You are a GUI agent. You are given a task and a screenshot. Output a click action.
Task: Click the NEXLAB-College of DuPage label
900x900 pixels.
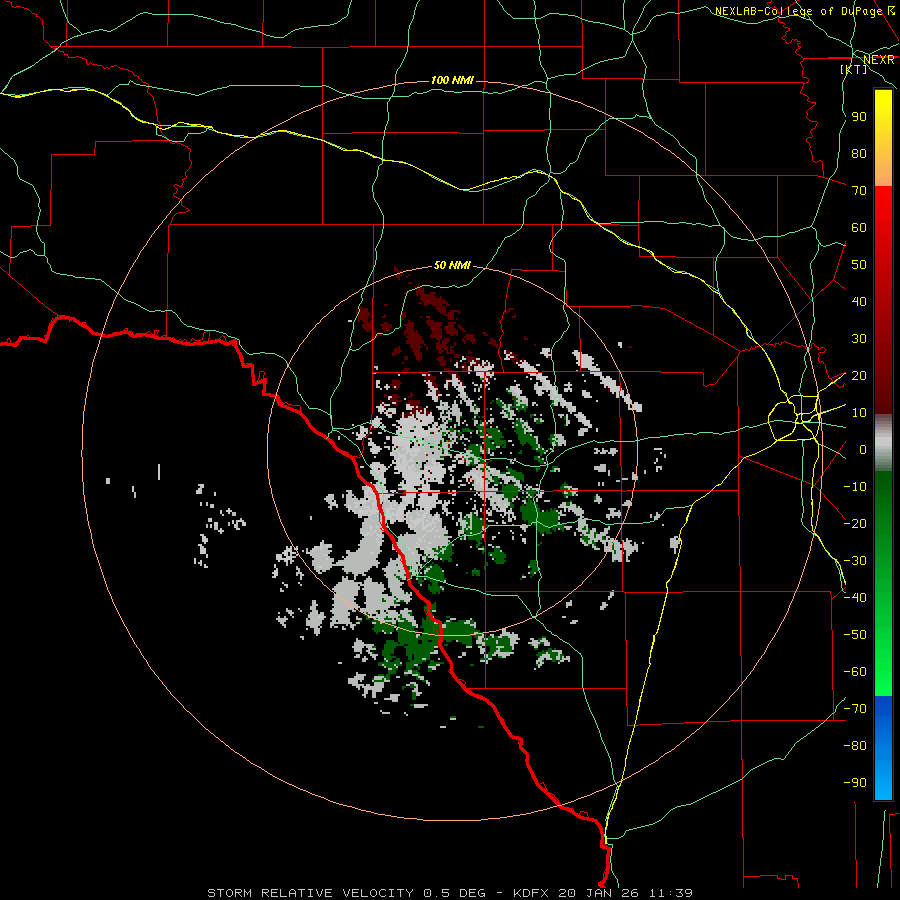804,11
